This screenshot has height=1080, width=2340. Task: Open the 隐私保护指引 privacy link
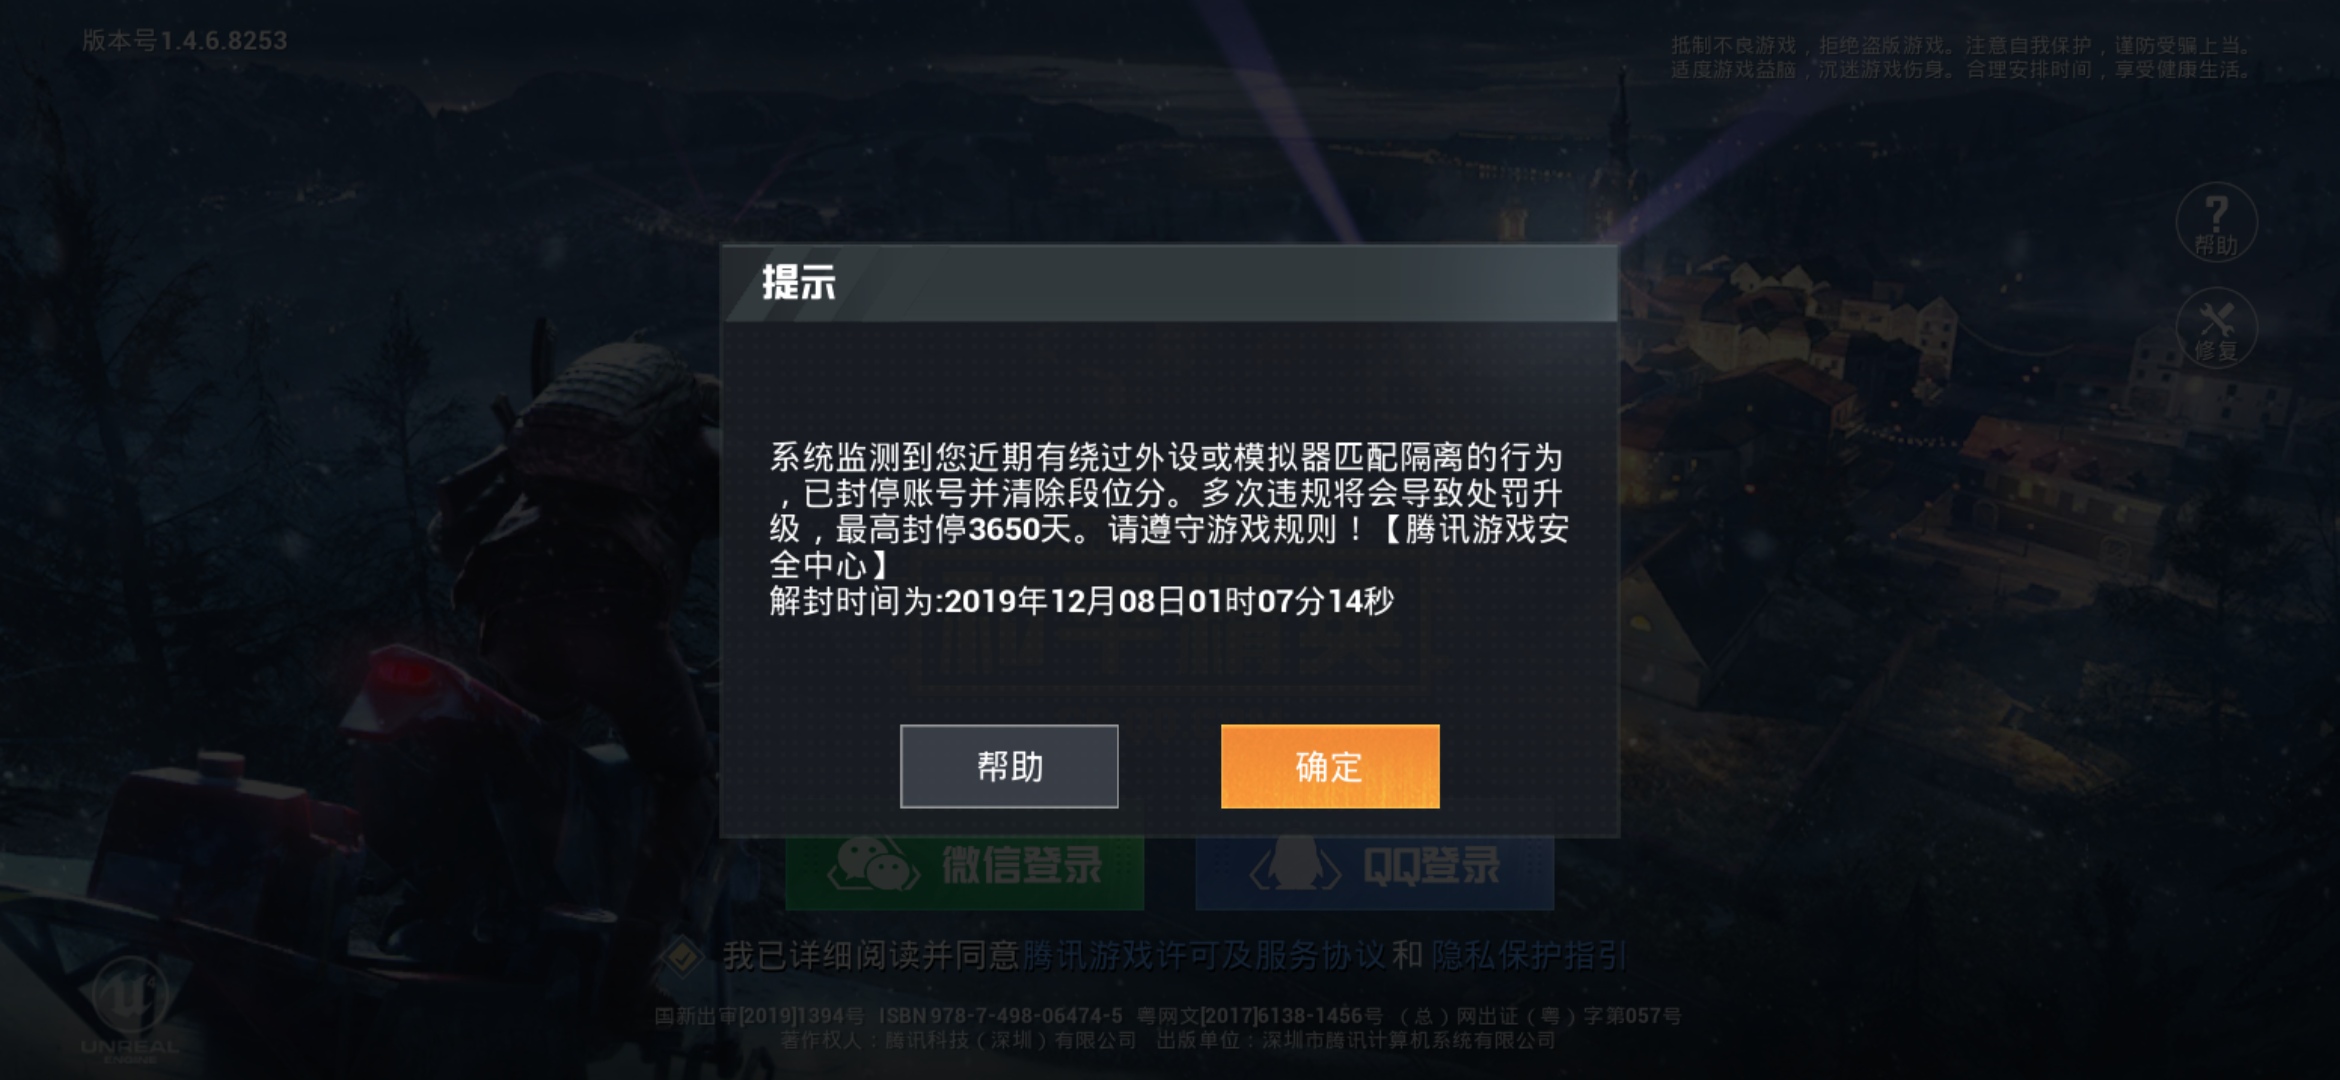(x=1529, y=956)
